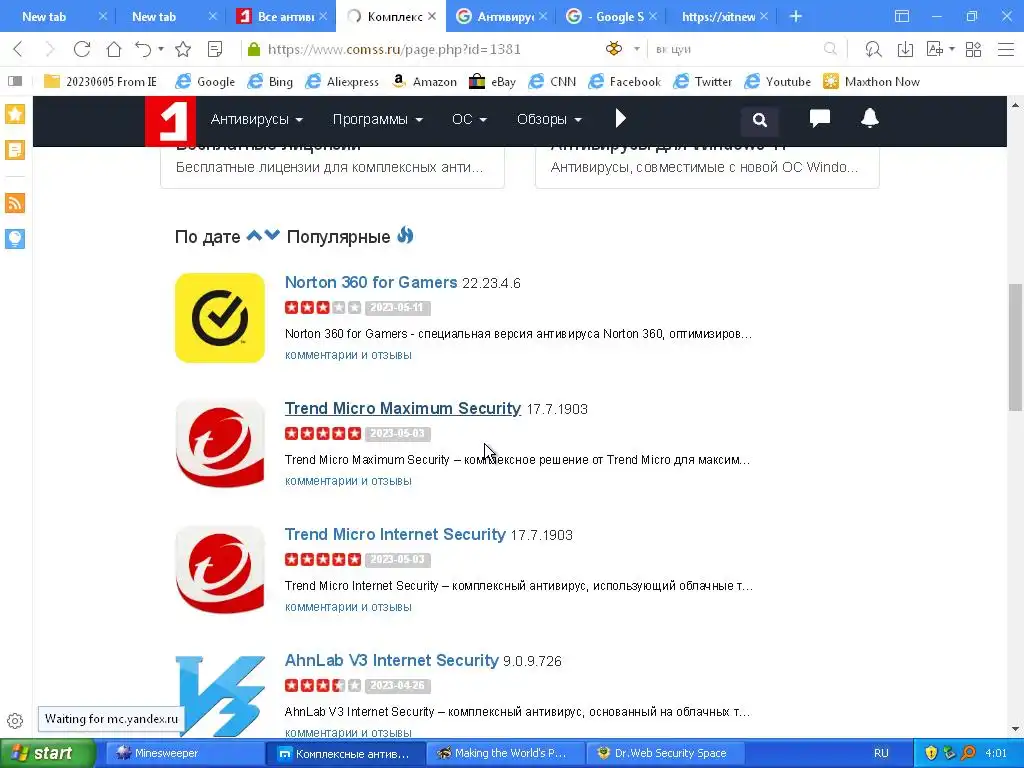Toggle the sidebar panel icon in bookmarks bar

pyautogui.click(x=15, y=81)
